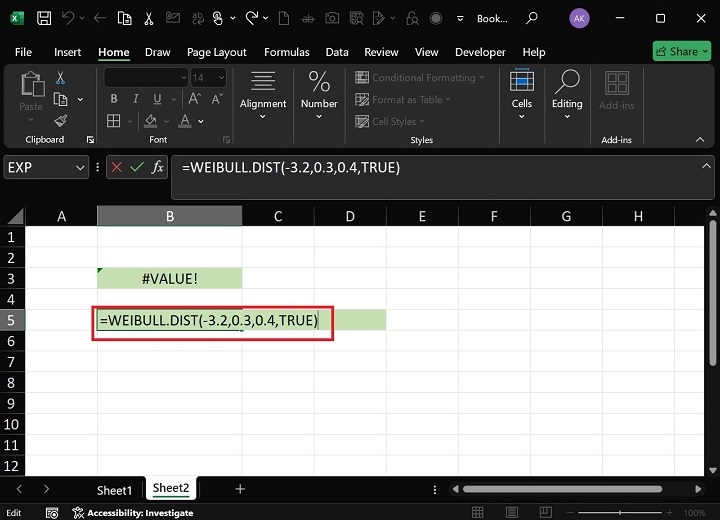Click column header F
Image resolution: width=720 pixels, height=520 pixels.
point(494,216)
